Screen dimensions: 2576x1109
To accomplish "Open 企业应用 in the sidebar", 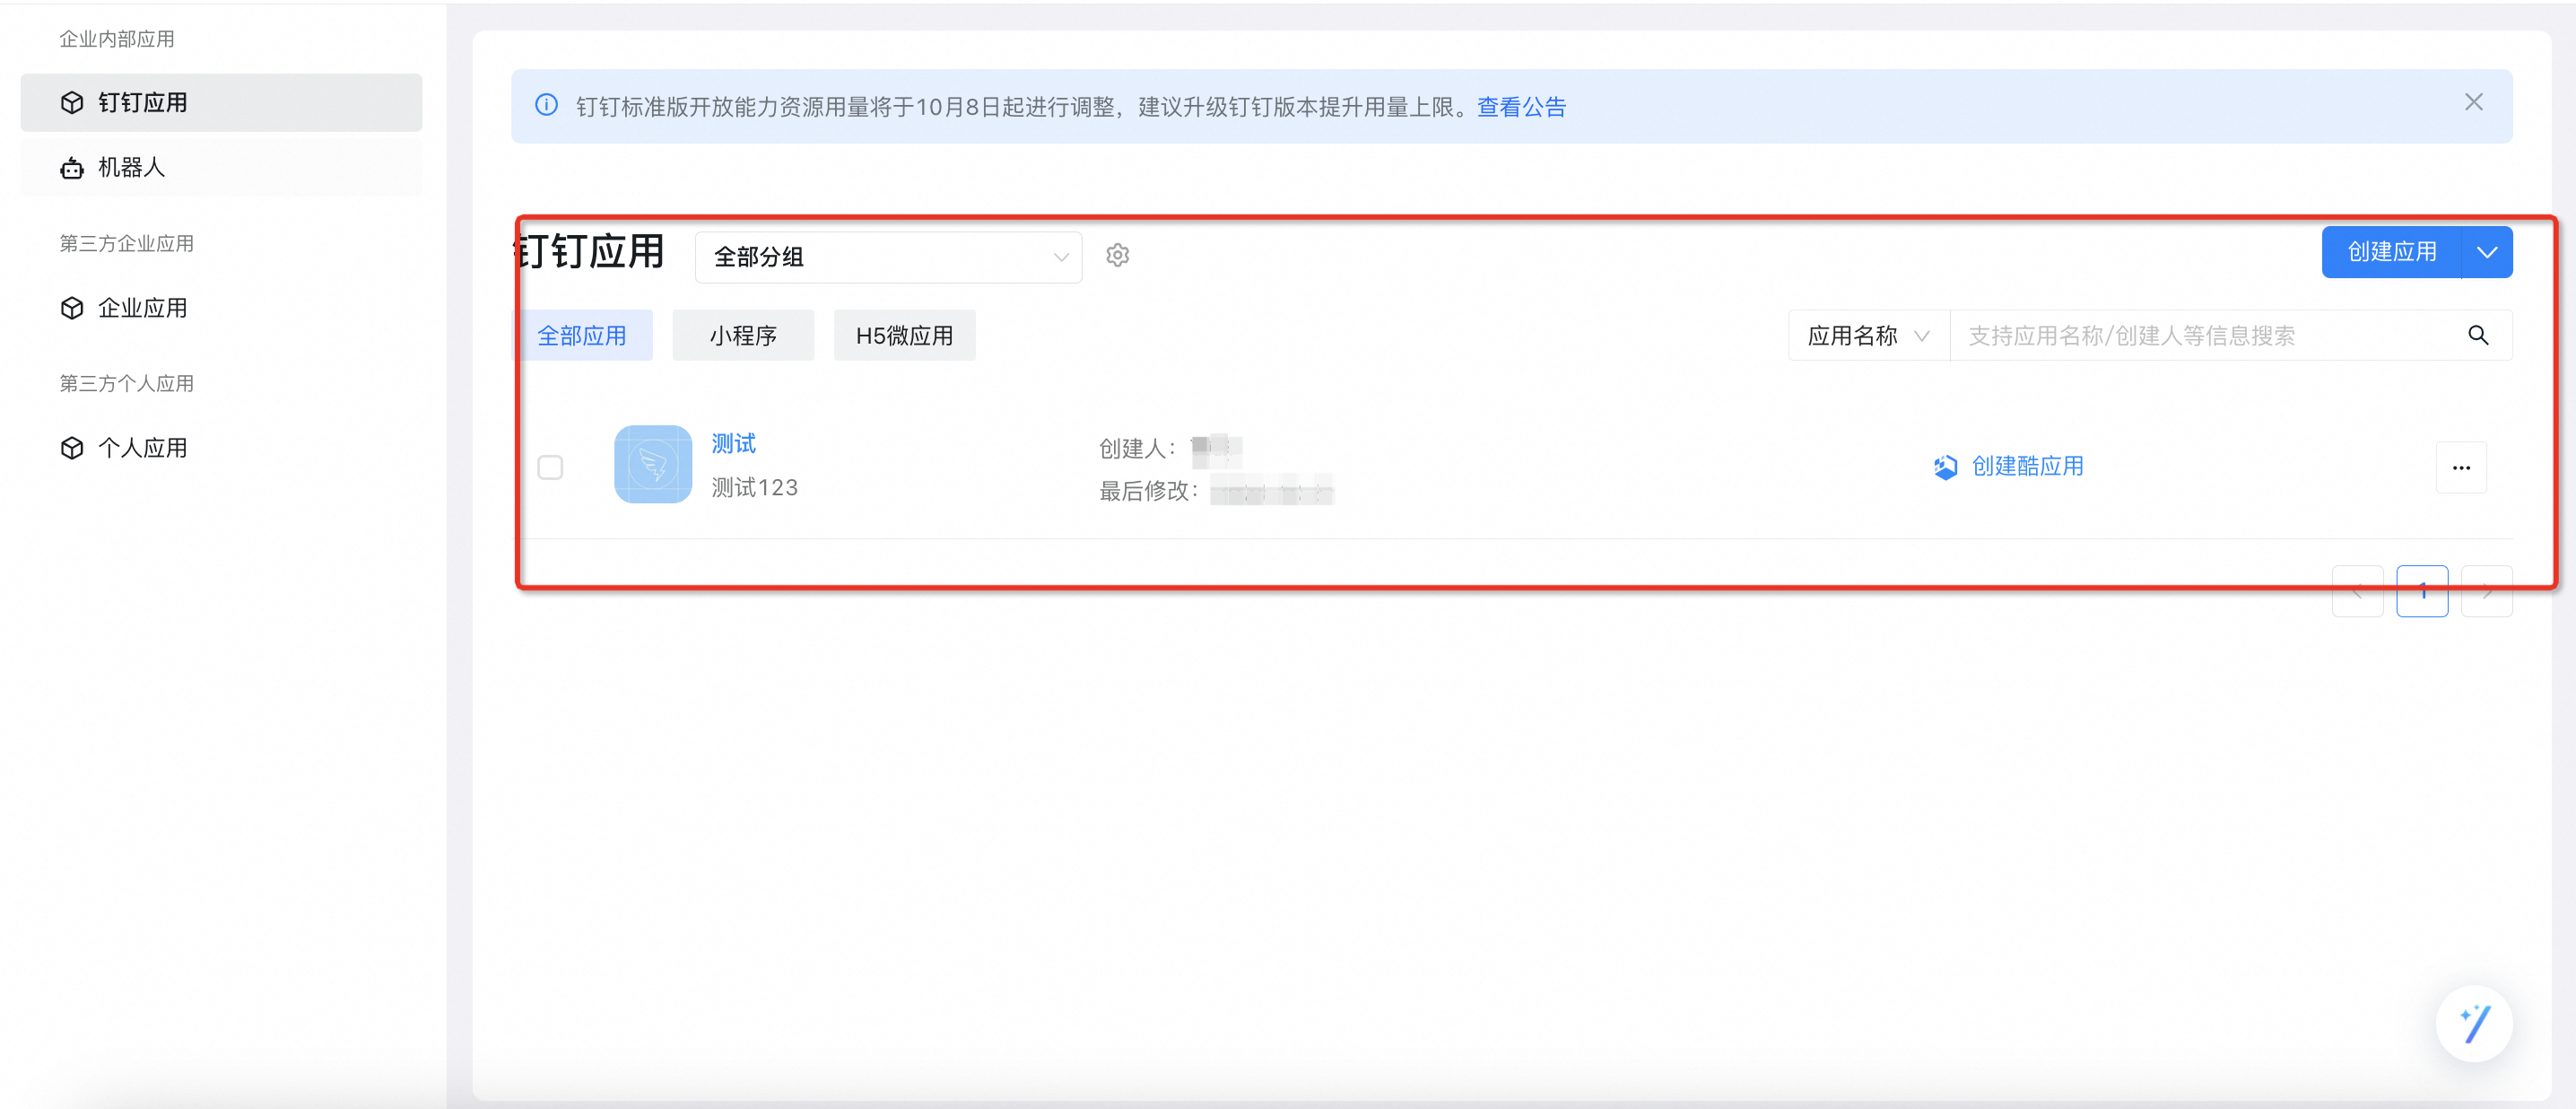I will tap(221, 308).
